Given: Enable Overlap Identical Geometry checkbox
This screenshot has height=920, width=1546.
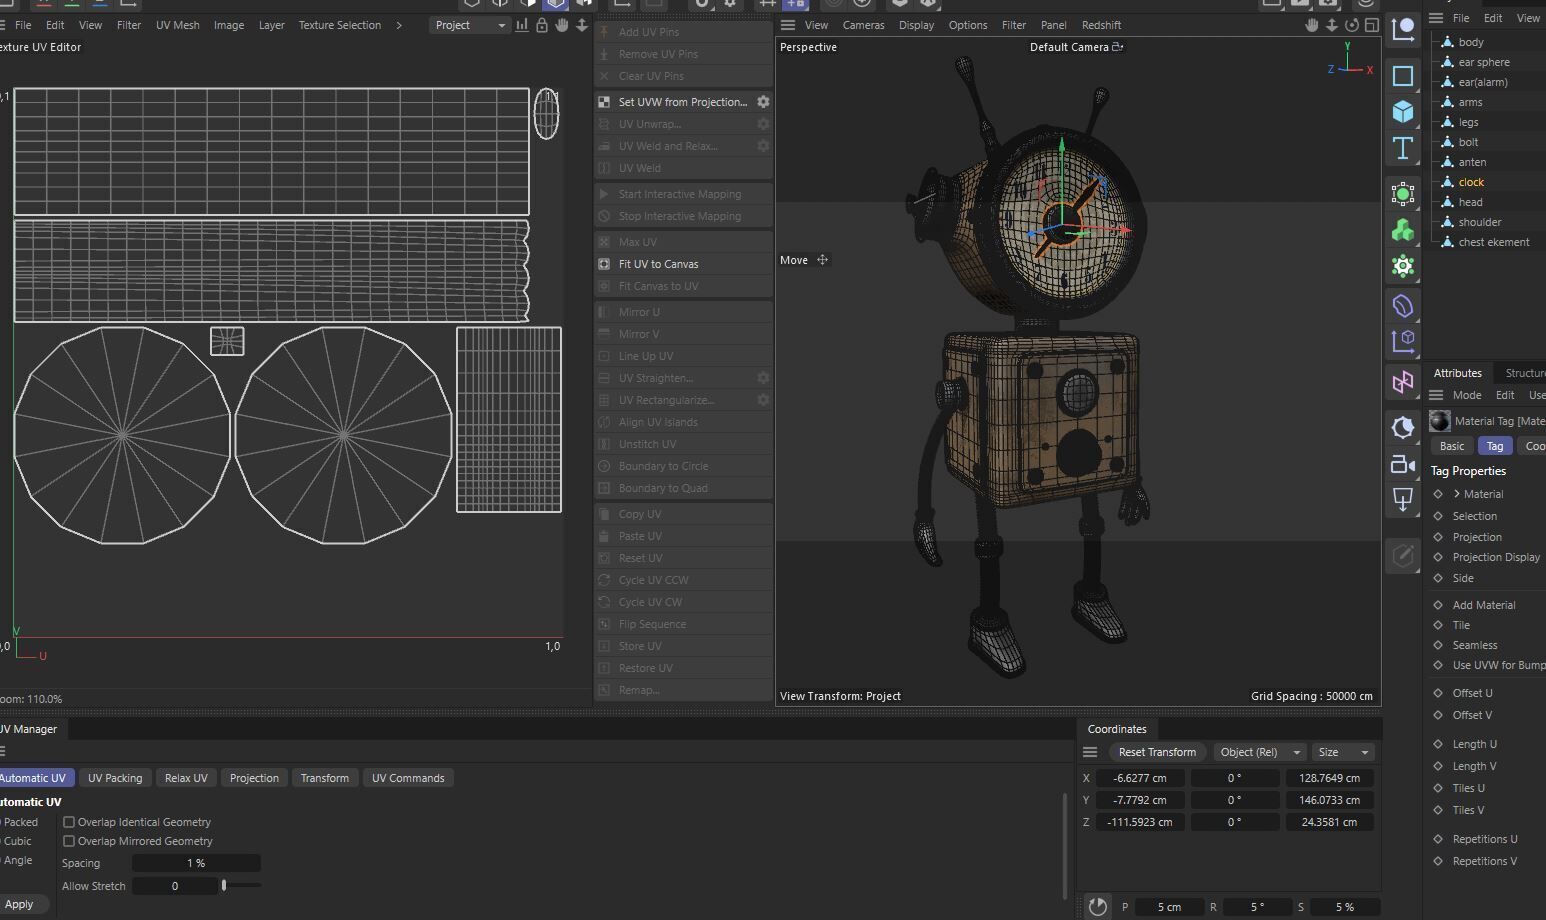Looking at the screenshot, I should pos(69,822).
